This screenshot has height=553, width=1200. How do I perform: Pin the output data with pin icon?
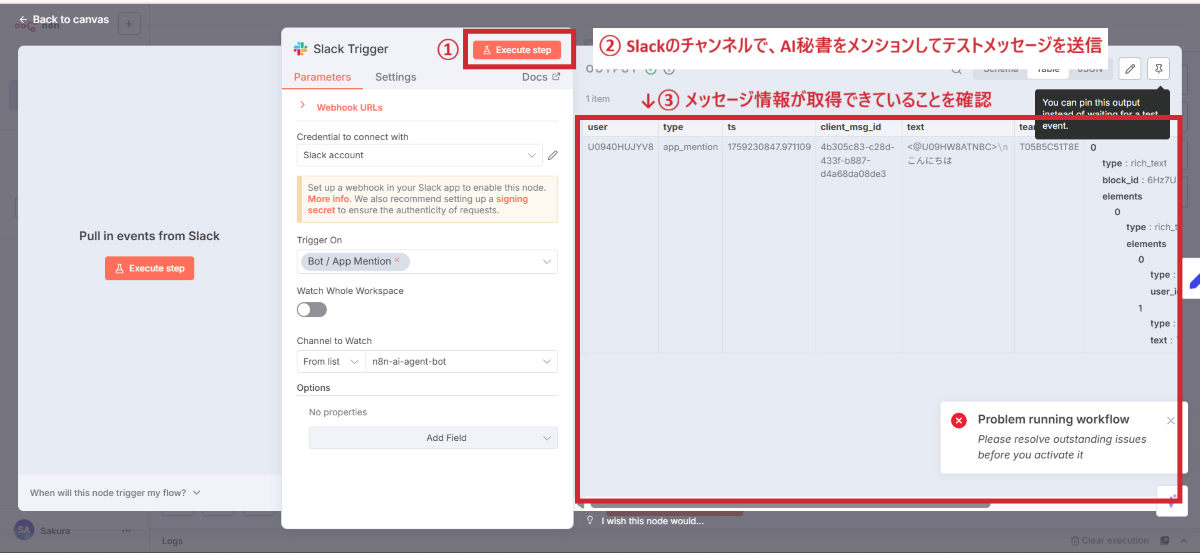click(x=1158, y=69)
